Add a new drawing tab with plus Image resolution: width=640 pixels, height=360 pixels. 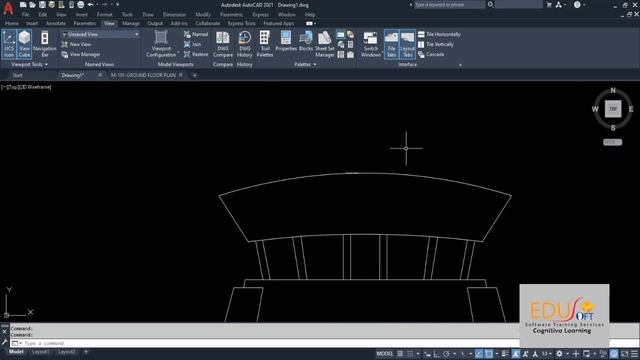pyautogui.click(x=194, y=75)
